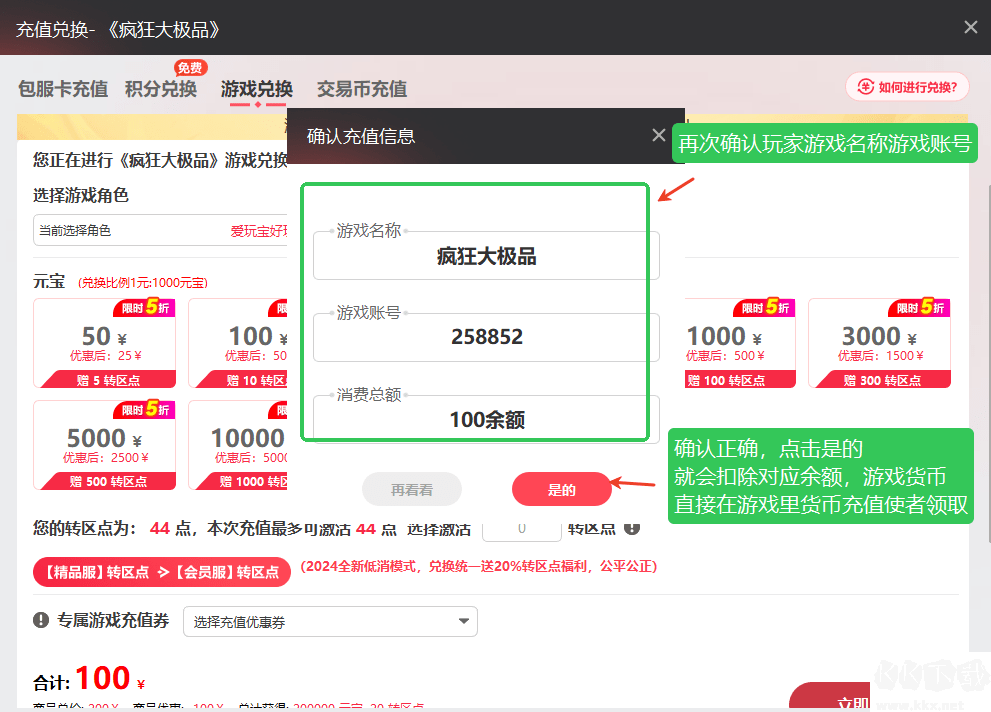Image resolution: width=991 pixels, height=712 pixels.
Task: Click the 转区点 quantity input field
Action: tap(522, 528)
